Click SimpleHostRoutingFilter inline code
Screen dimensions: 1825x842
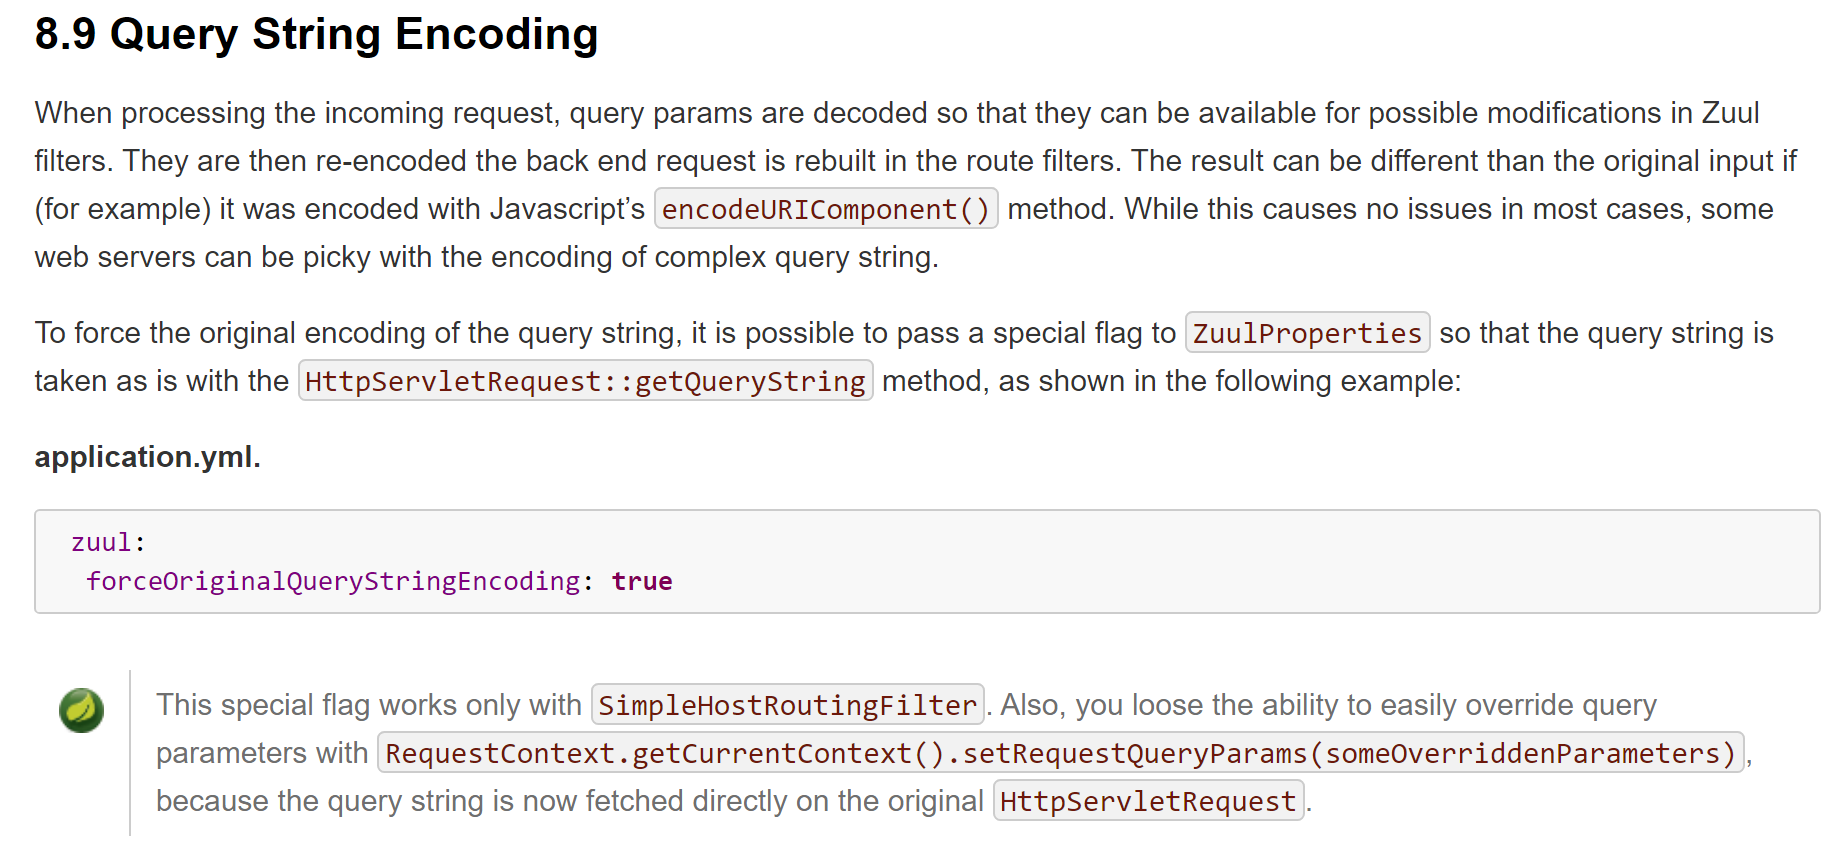[788, 705]
